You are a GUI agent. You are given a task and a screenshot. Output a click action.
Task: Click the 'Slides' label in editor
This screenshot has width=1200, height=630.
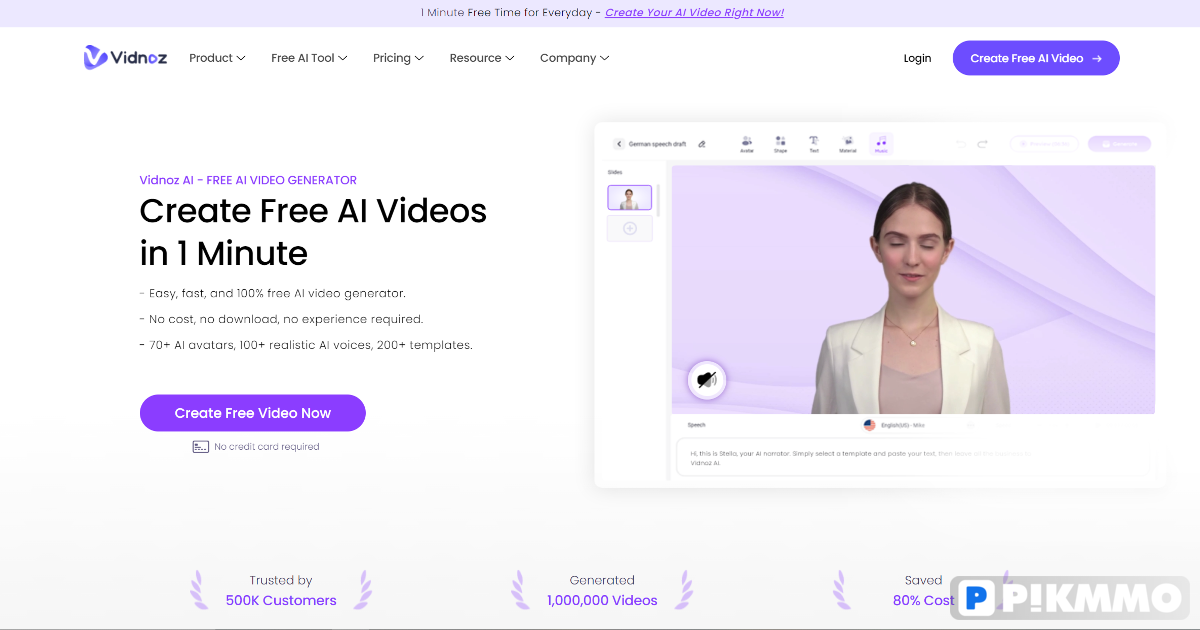[x=615, y=172]
